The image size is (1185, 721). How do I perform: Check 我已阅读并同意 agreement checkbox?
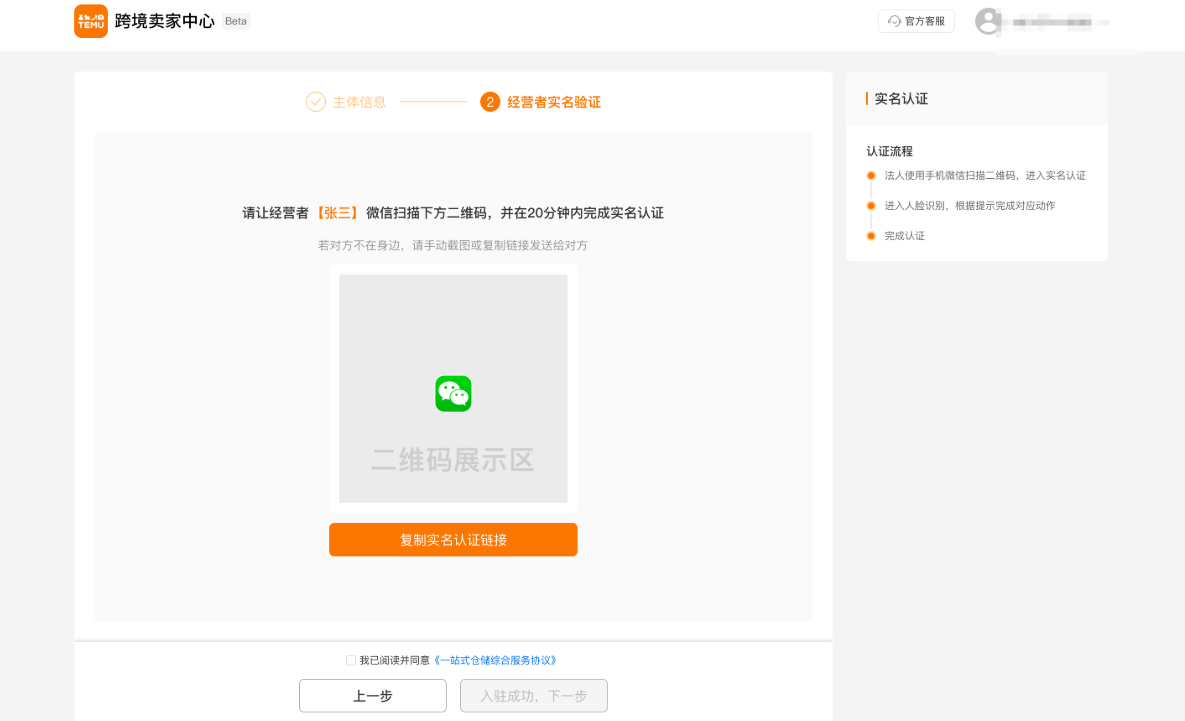(x=351, y=661)
